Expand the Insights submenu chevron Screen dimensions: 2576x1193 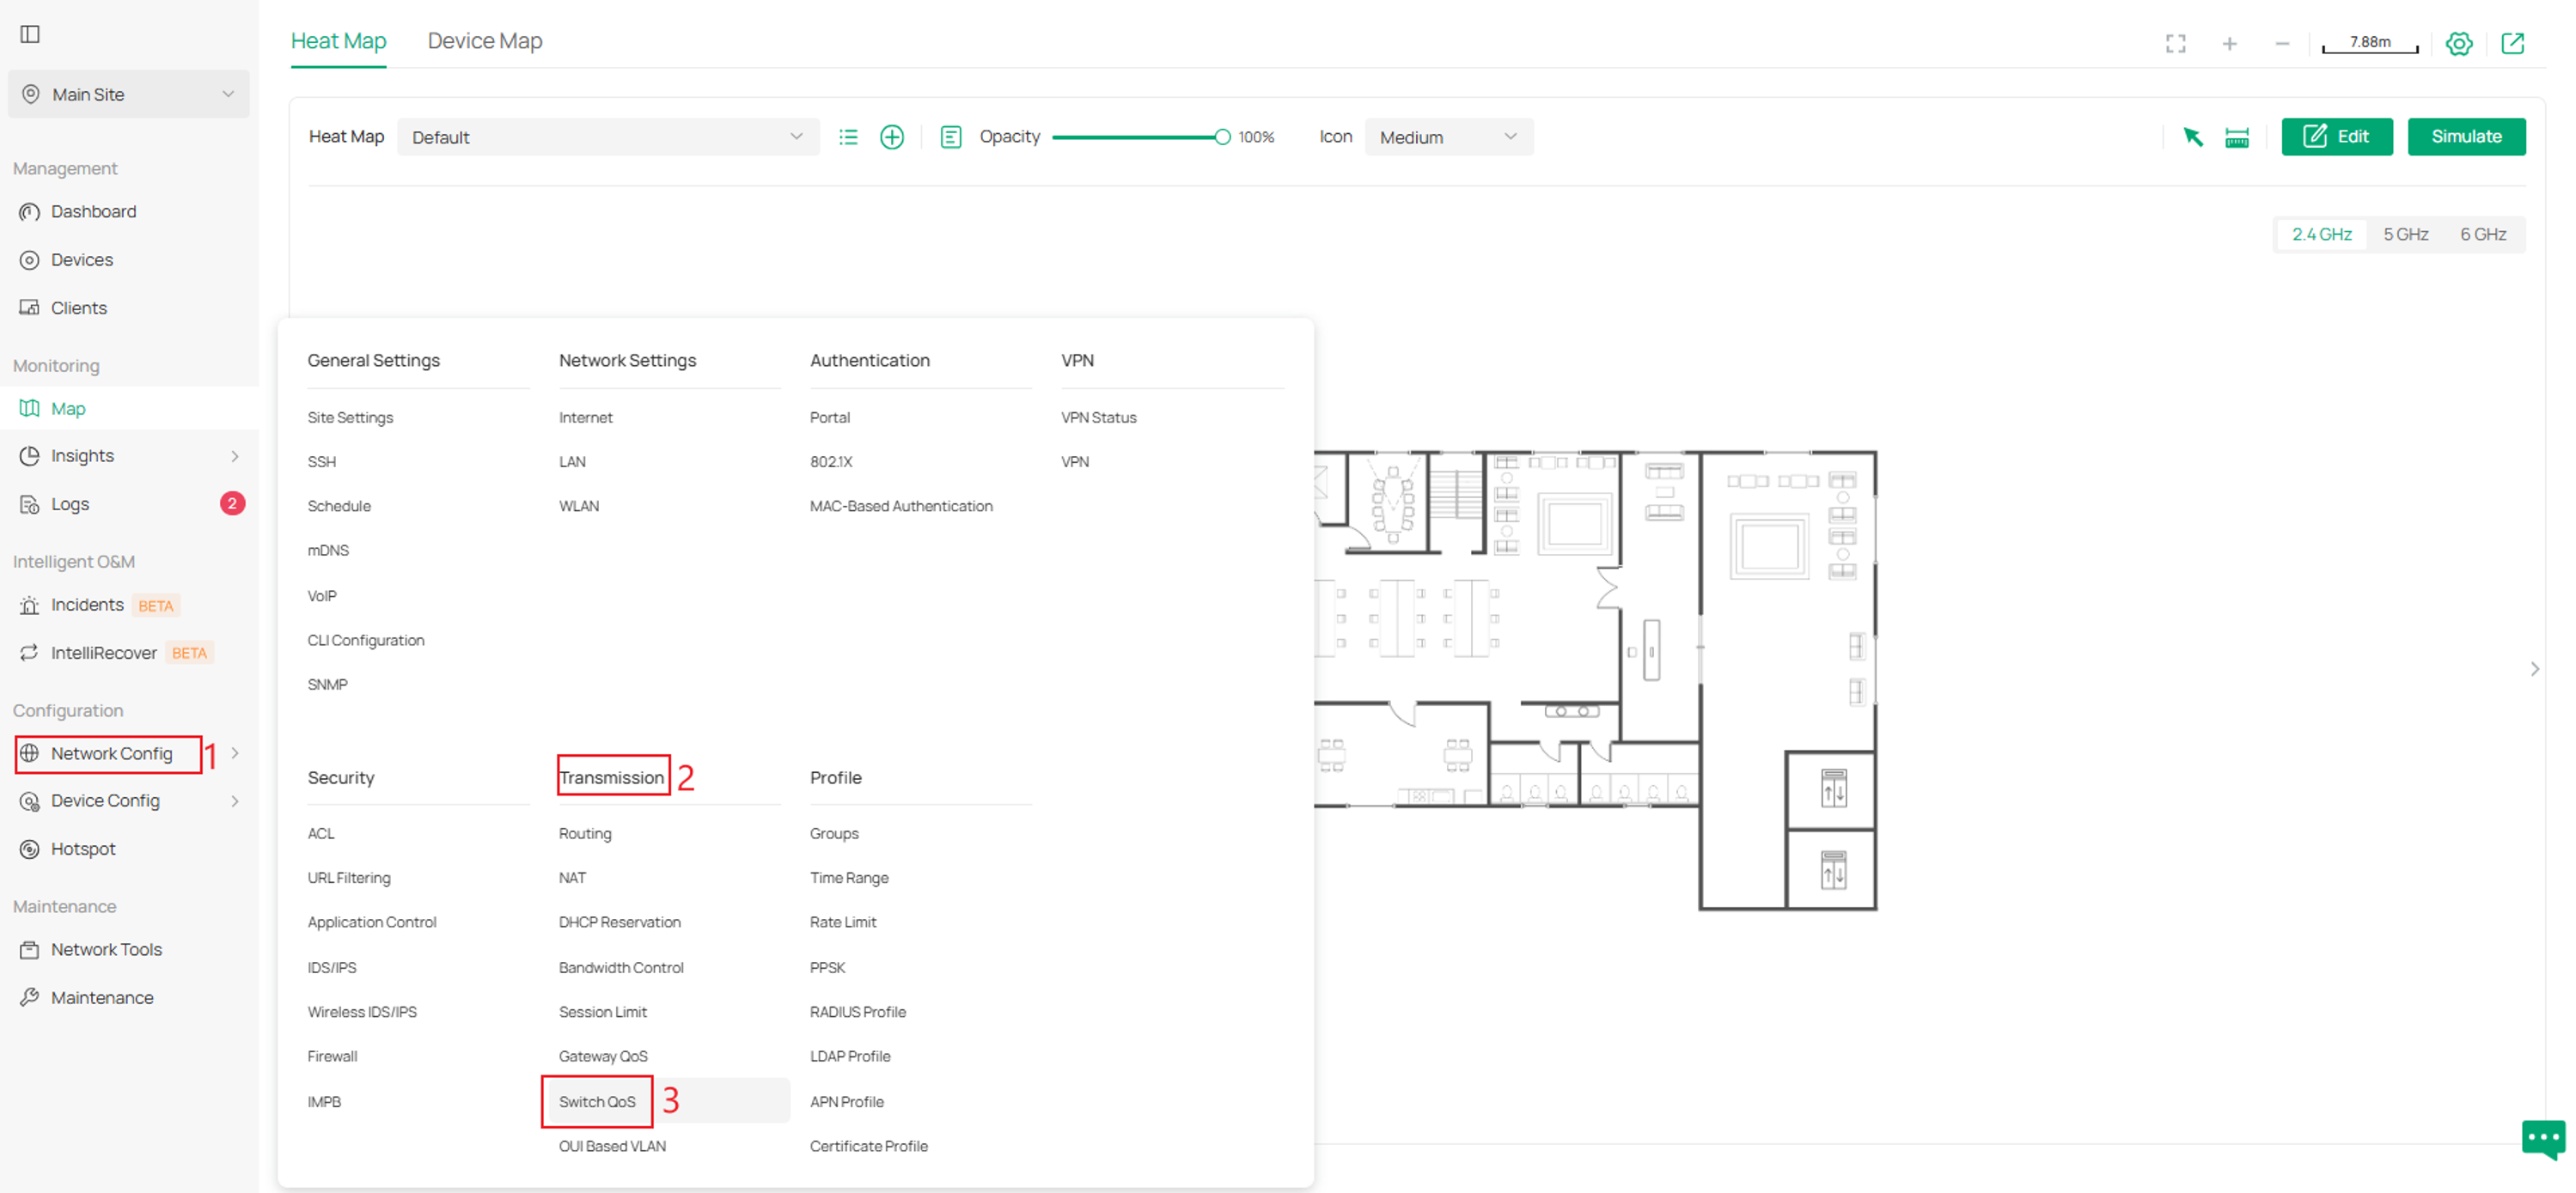(235, 456)
